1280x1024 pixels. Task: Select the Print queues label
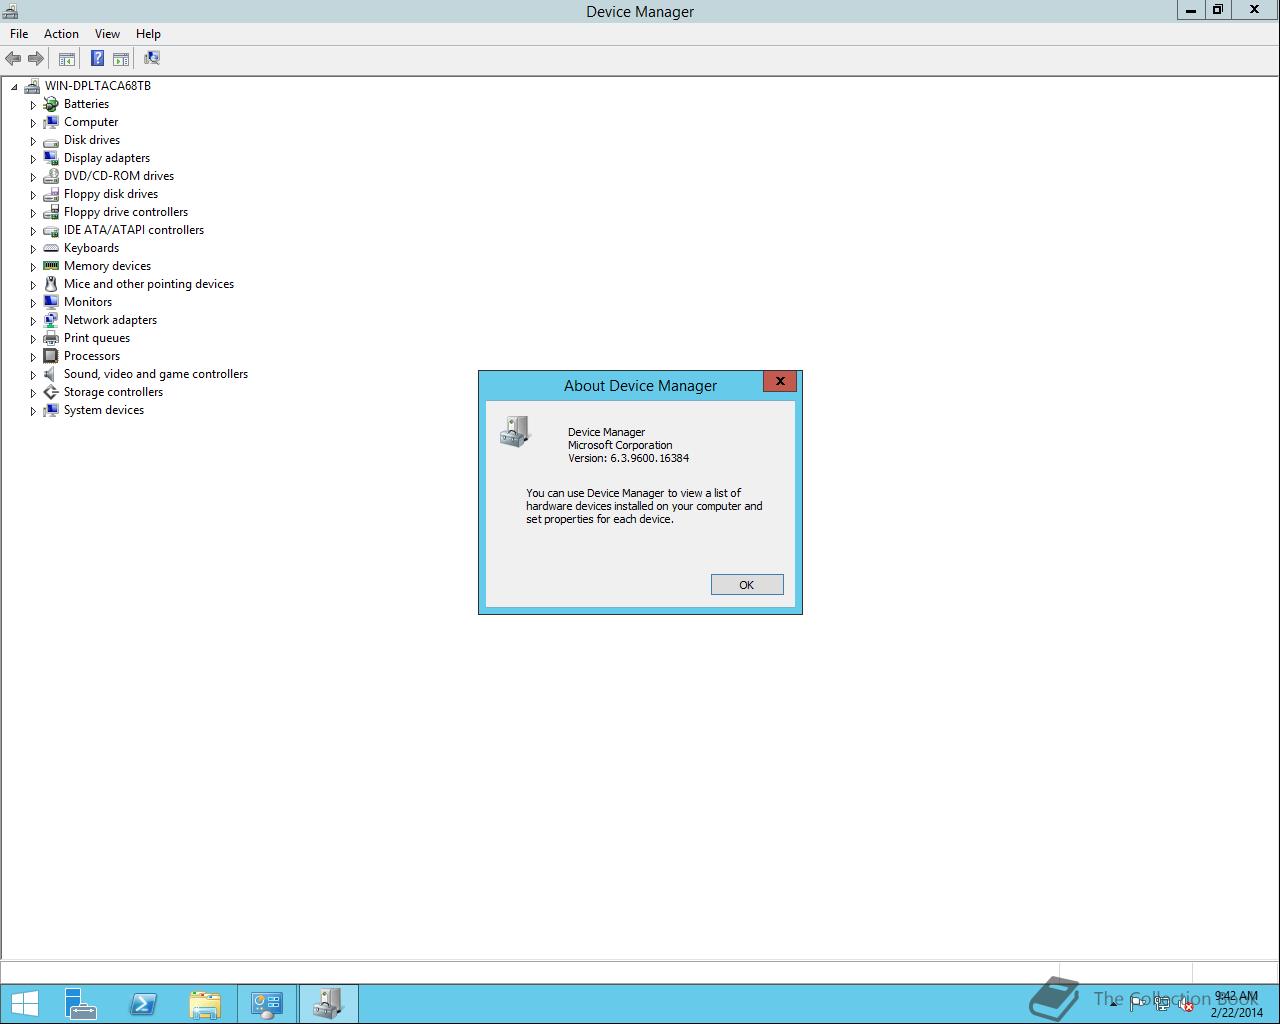tap(97, 338)
